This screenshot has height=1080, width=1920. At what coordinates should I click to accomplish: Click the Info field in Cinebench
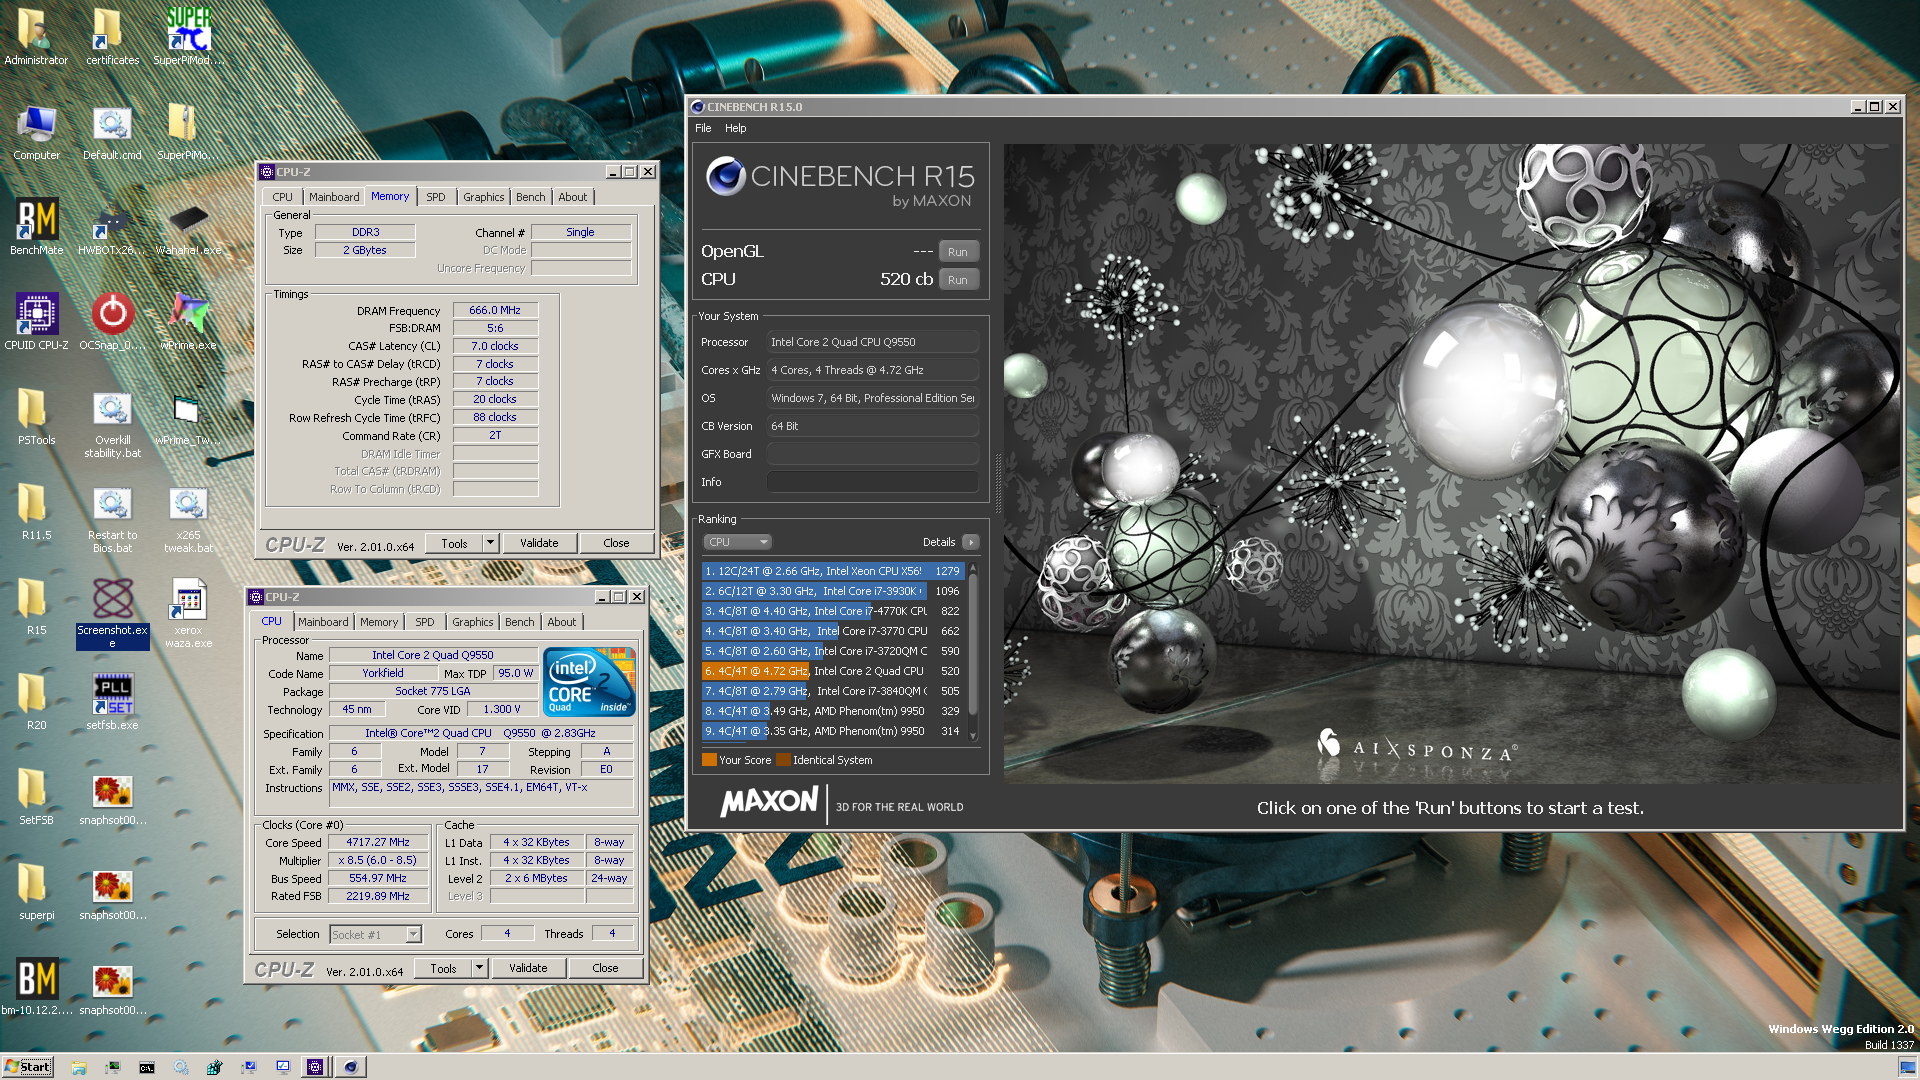click(x=872, y=482)
